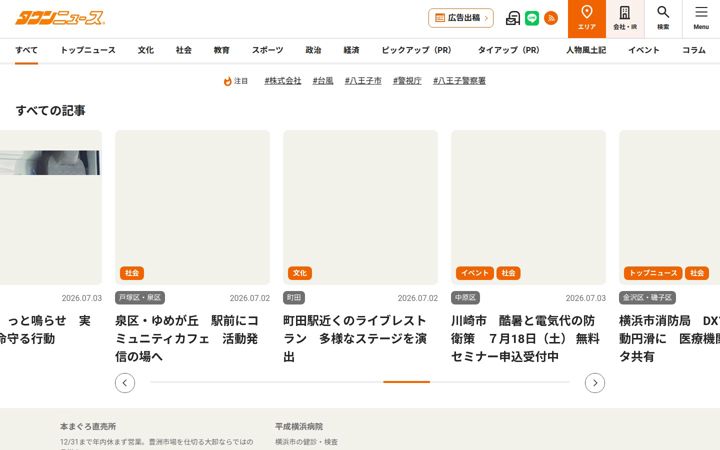Click イベント tag on 川崎市 article card
This screenshot has width=720, height=450.
tap(475, 273)
